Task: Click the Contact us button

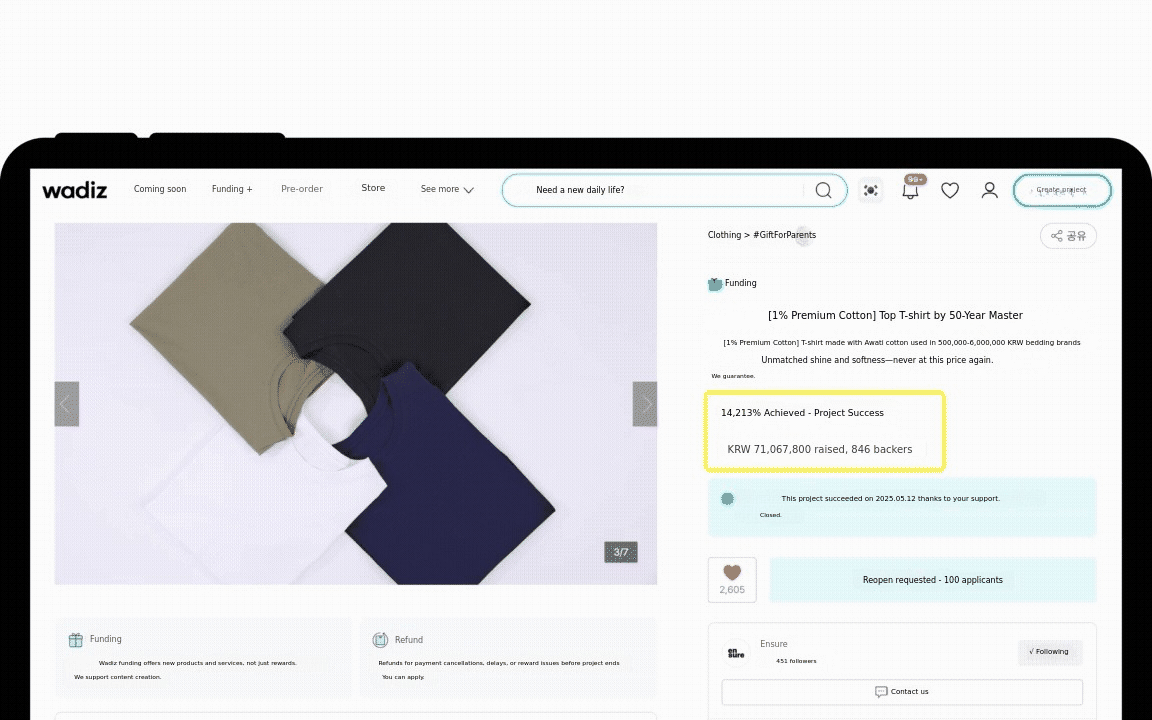Action: click(x=901, y=692)
